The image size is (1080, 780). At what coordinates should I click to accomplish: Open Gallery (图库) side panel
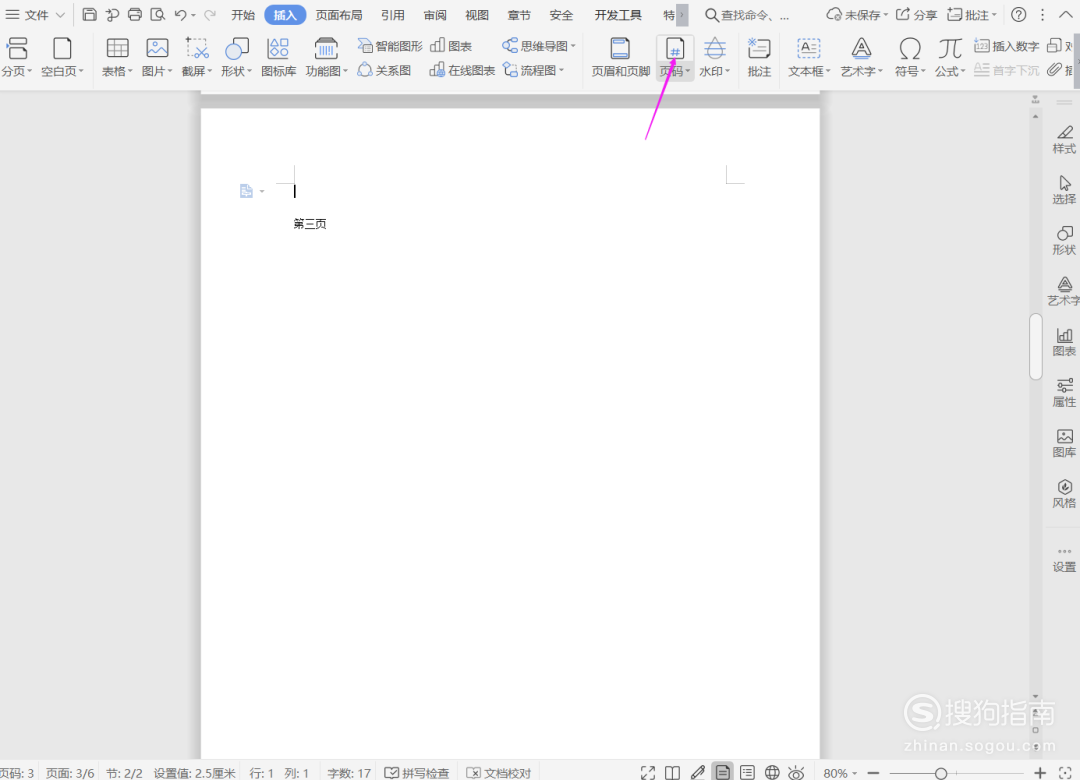[1063, 443]
